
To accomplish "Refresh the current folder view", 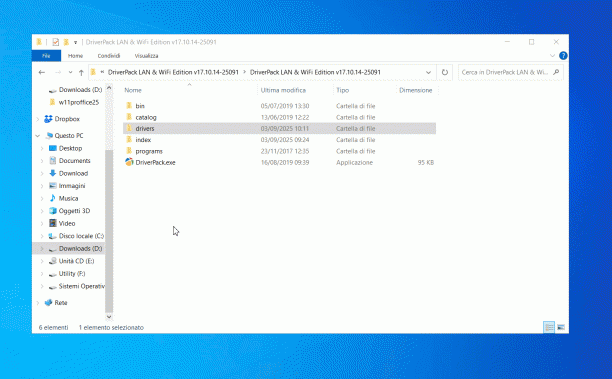I will click(x=445, y=72).
